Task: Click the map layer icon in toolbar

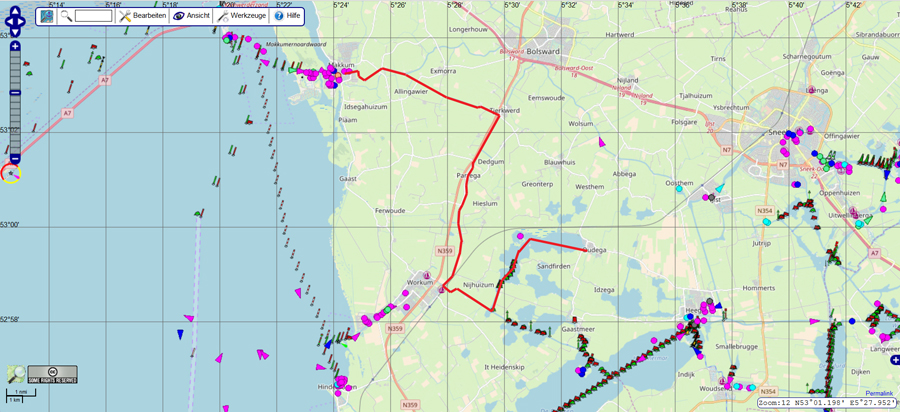Action: click(48, 16)
